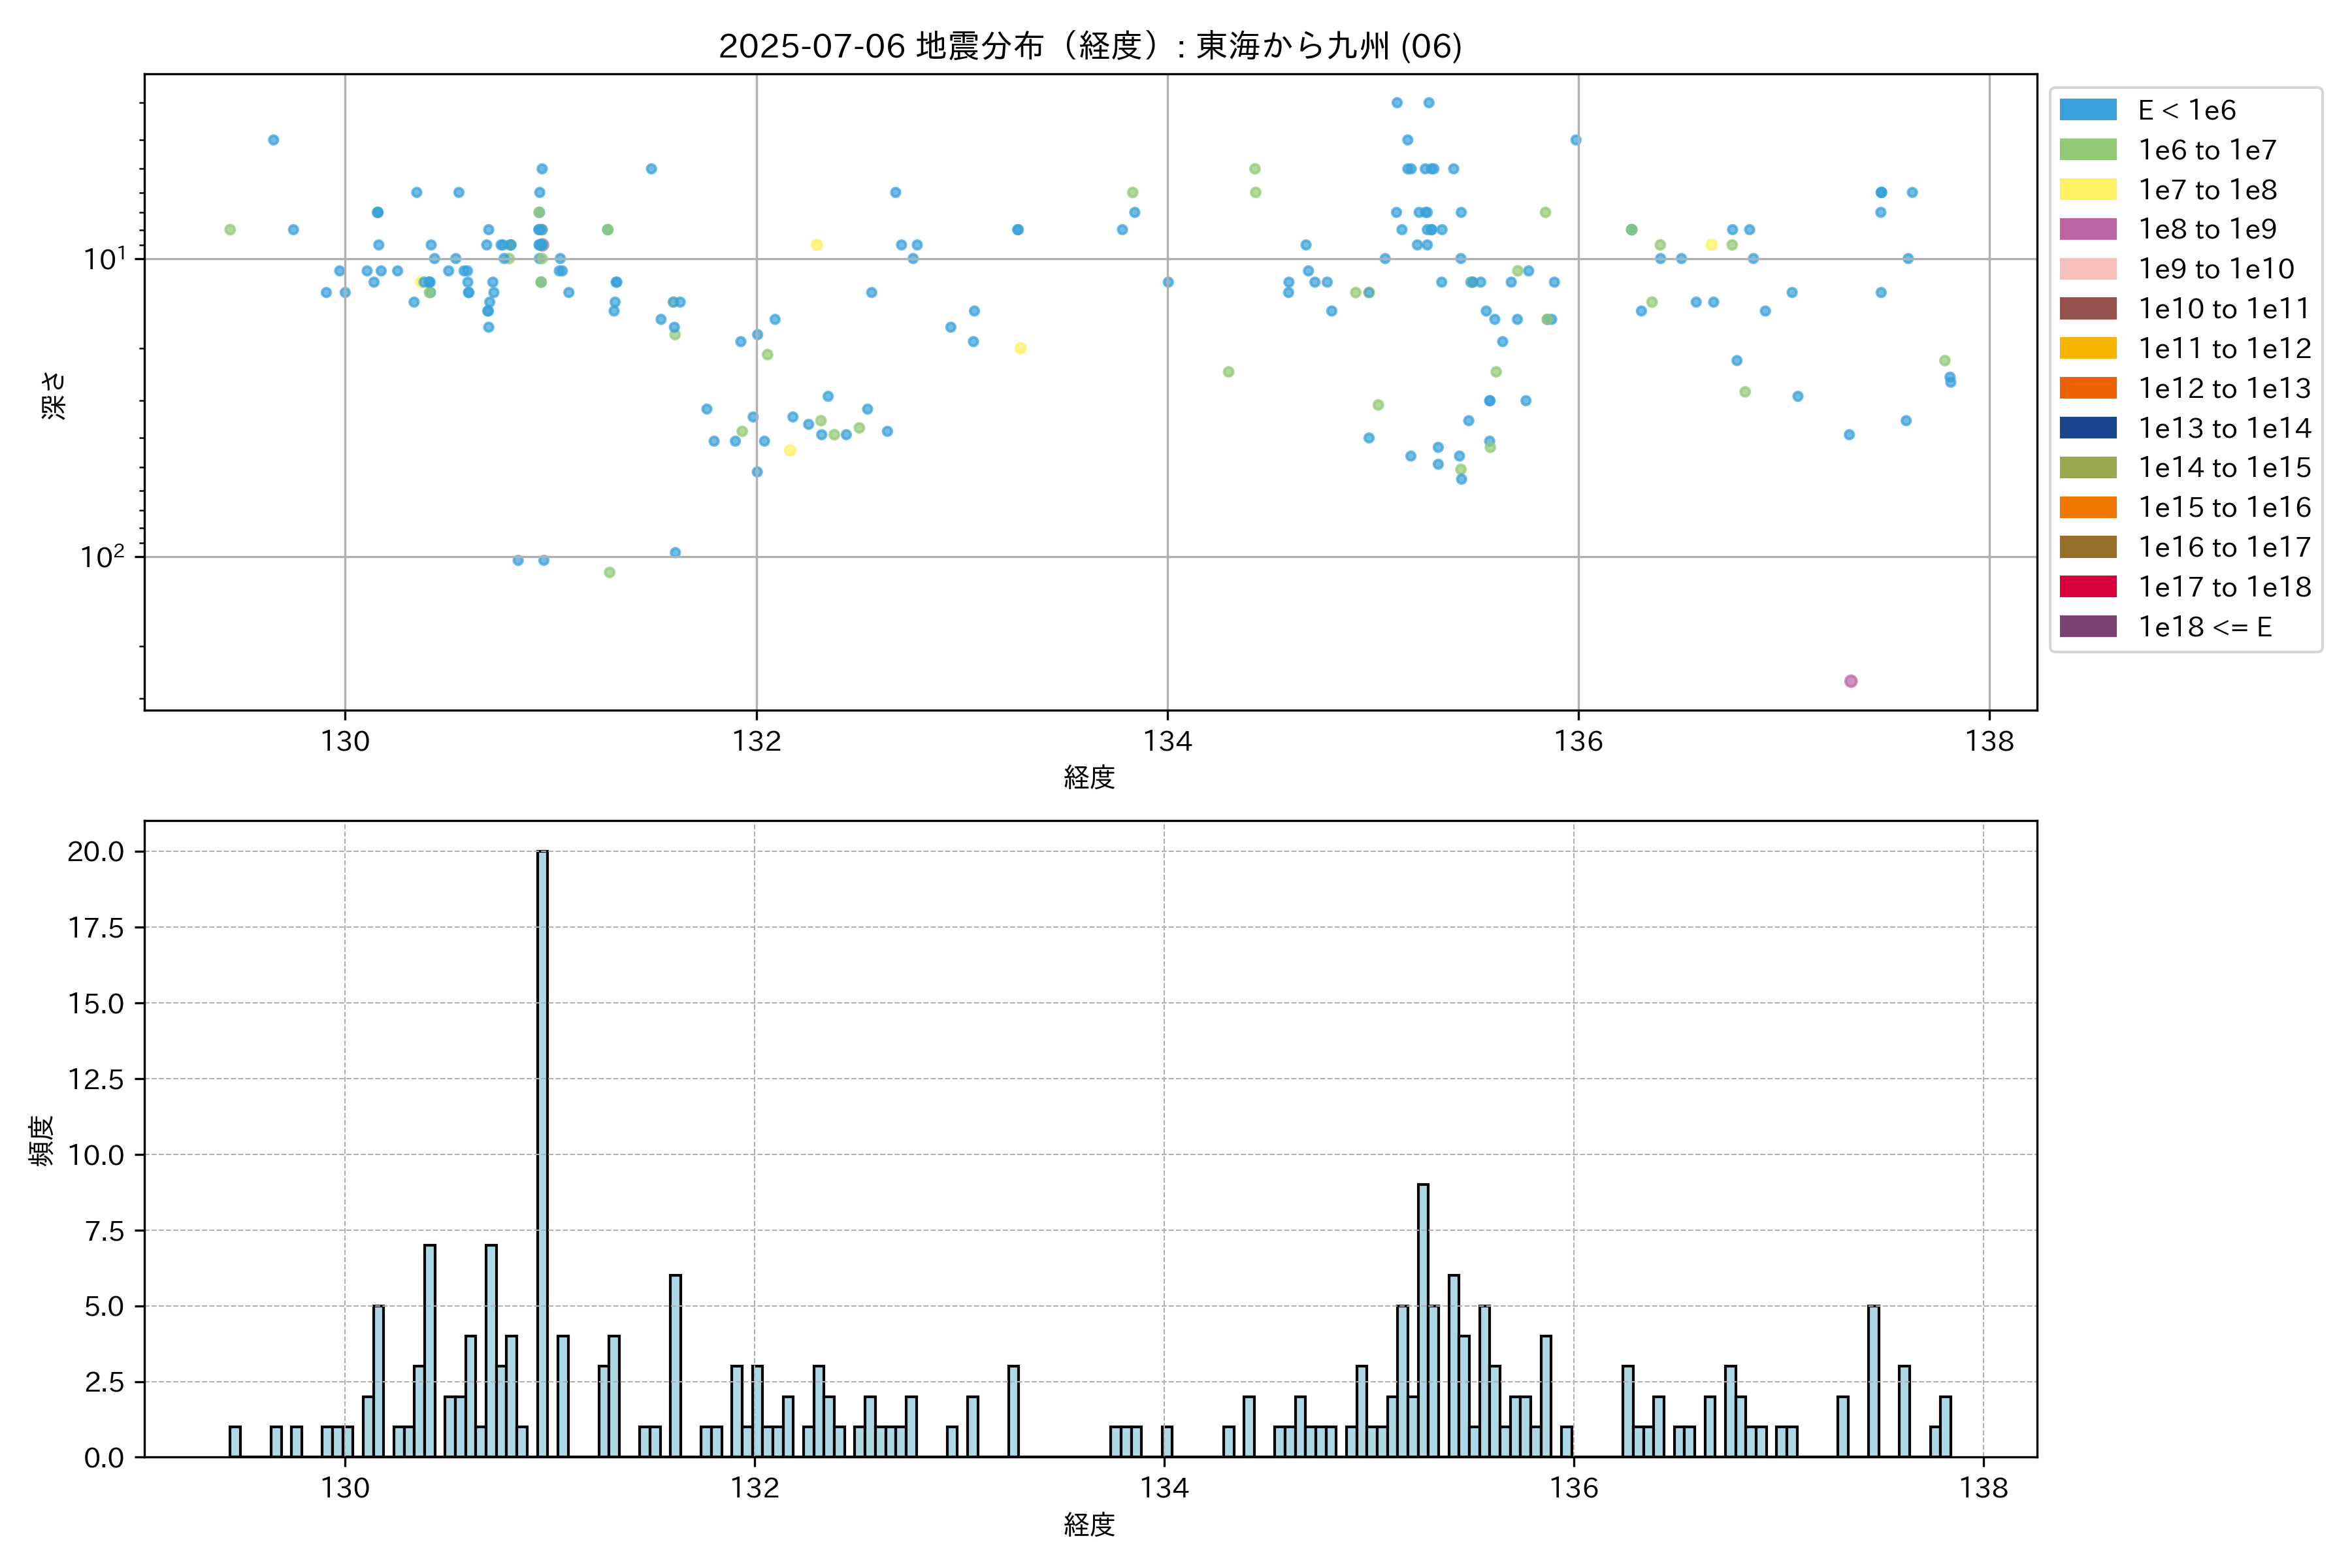This screenshot has width=2352, height=1568.
Task: Click the yellow scatter point near longitude 133.3
Action: click(1020, 348)
